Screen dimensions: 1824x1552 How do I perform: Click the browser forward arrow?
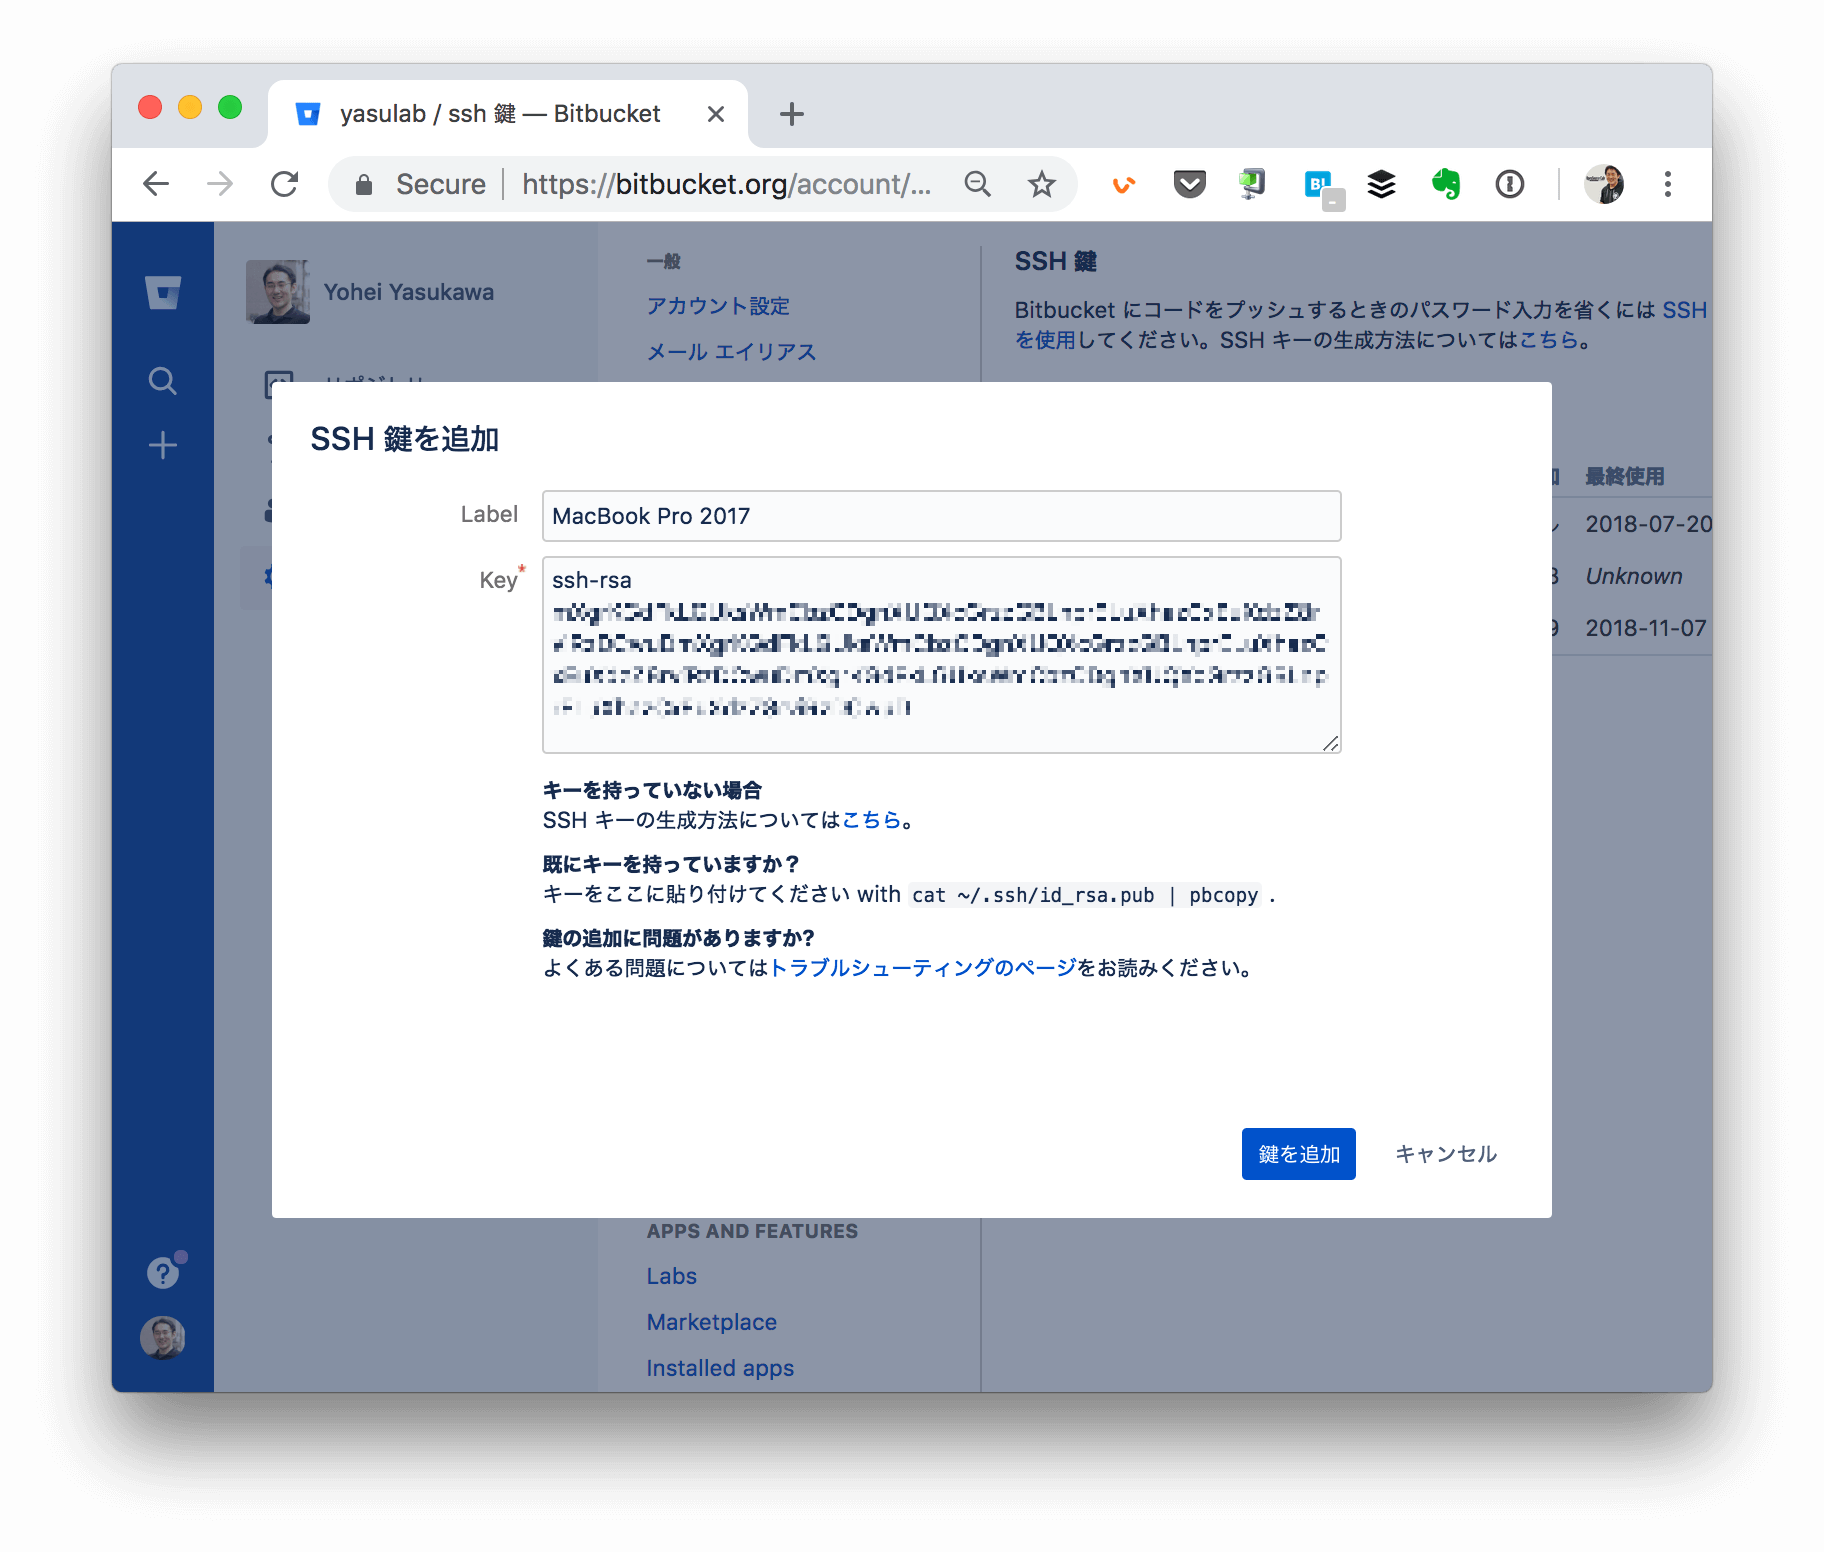pyautogui.click(x=220, y=184)
